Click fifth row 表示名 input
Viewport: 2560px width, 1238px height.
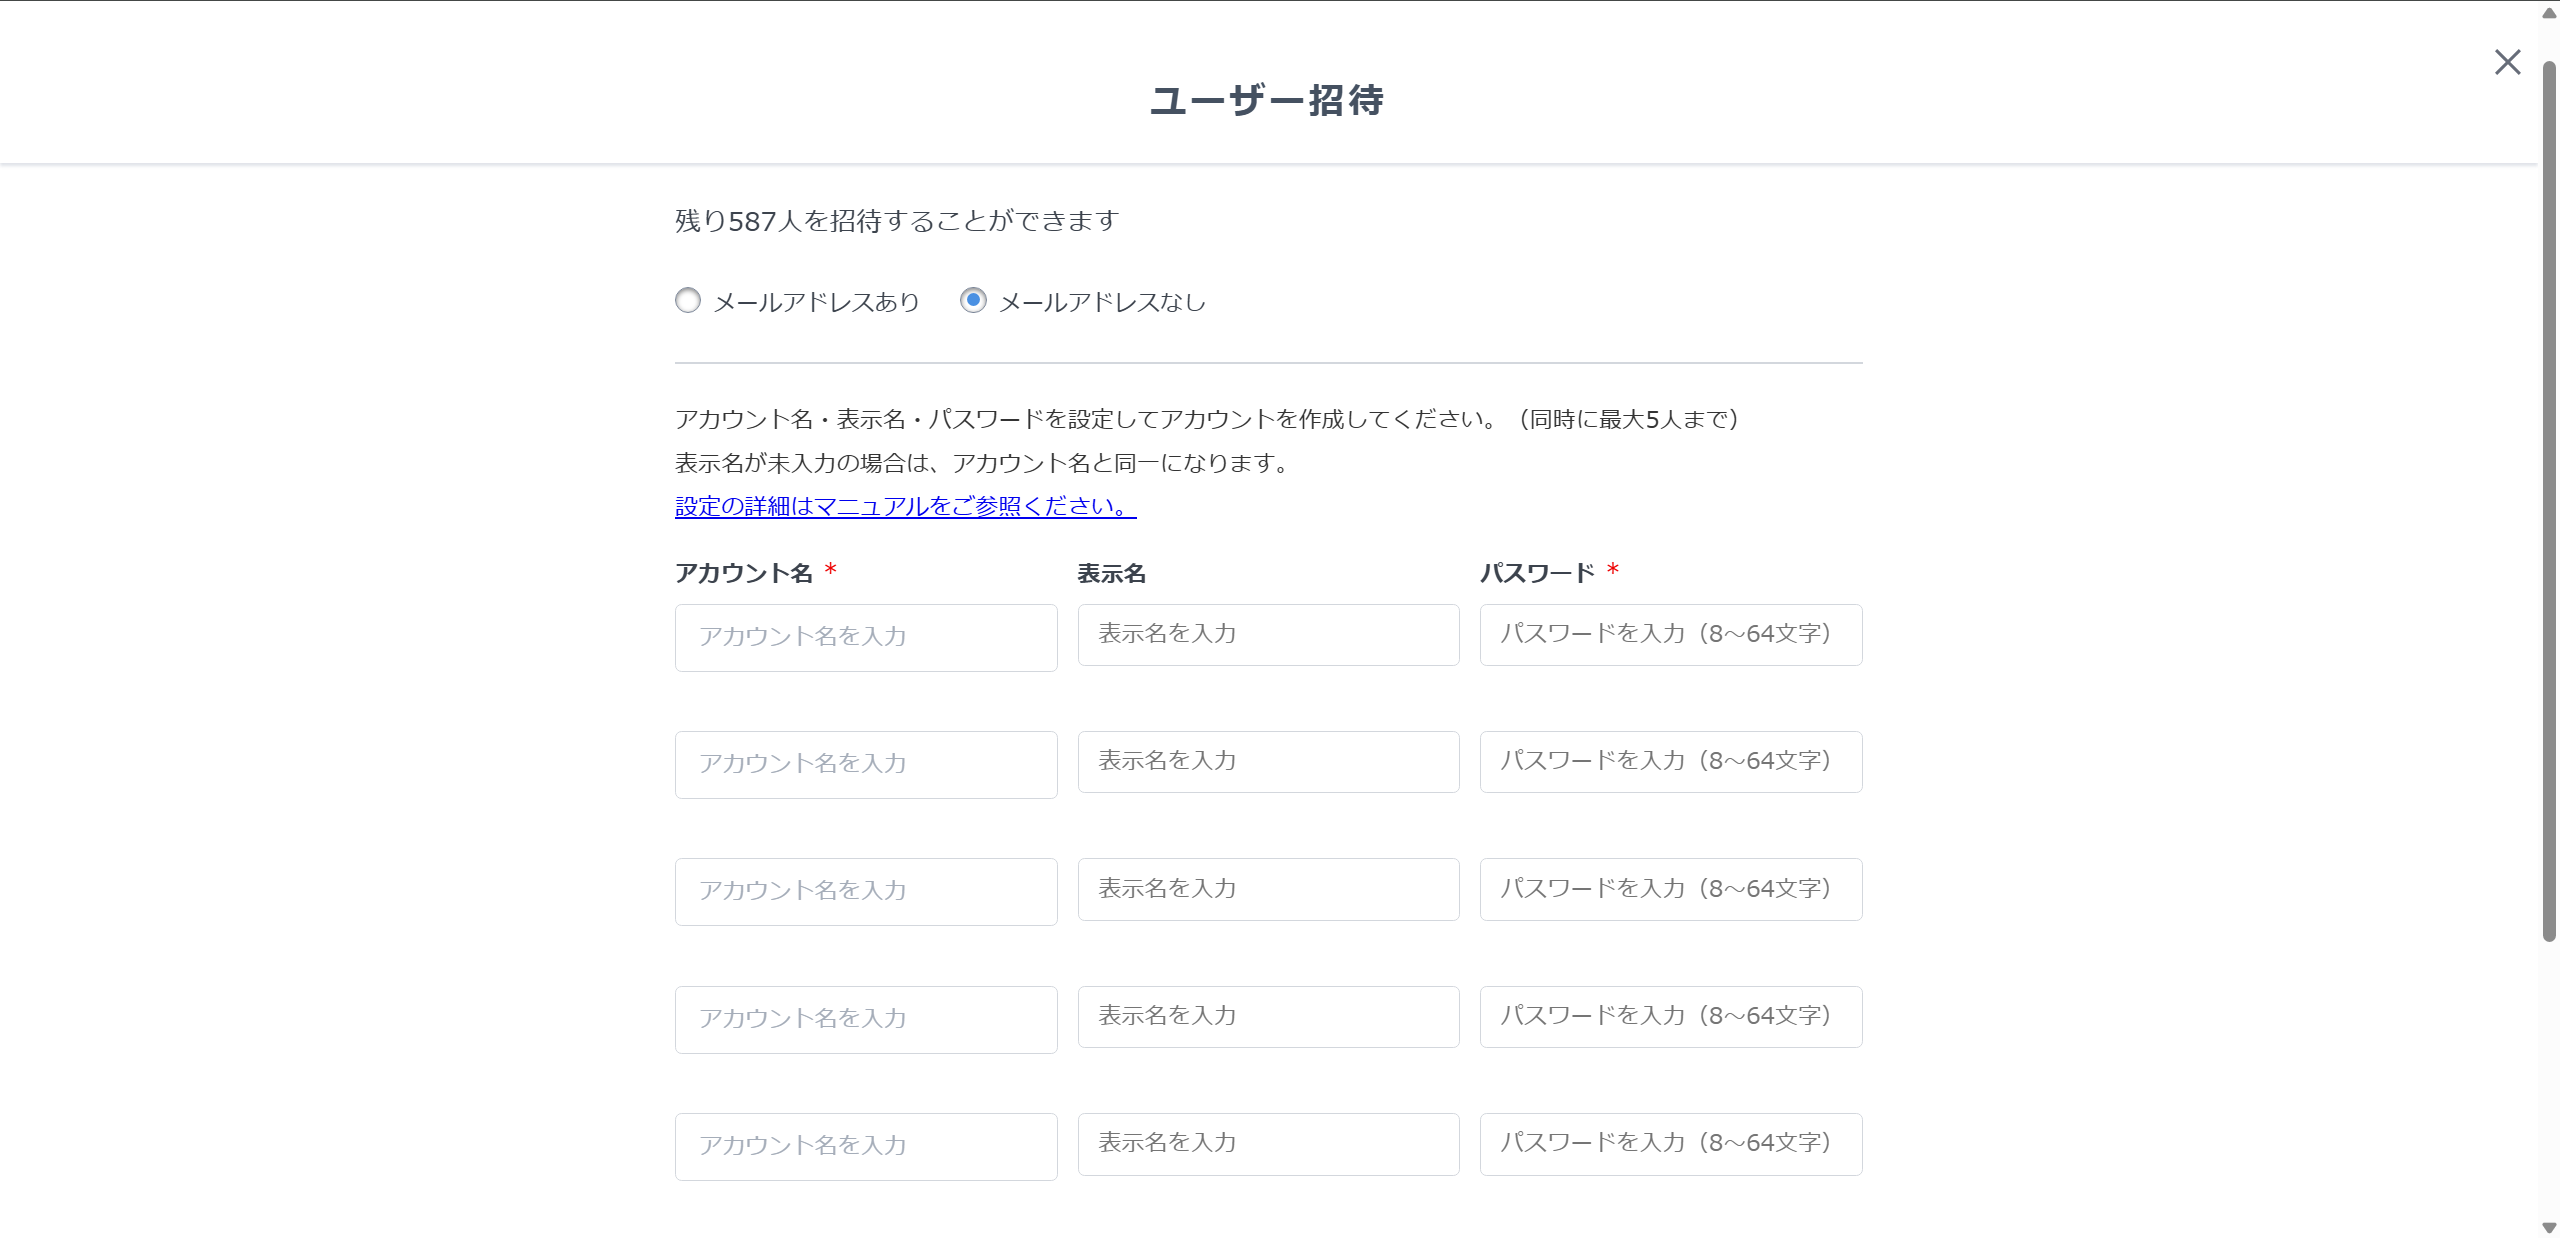coord(1268,1143)
